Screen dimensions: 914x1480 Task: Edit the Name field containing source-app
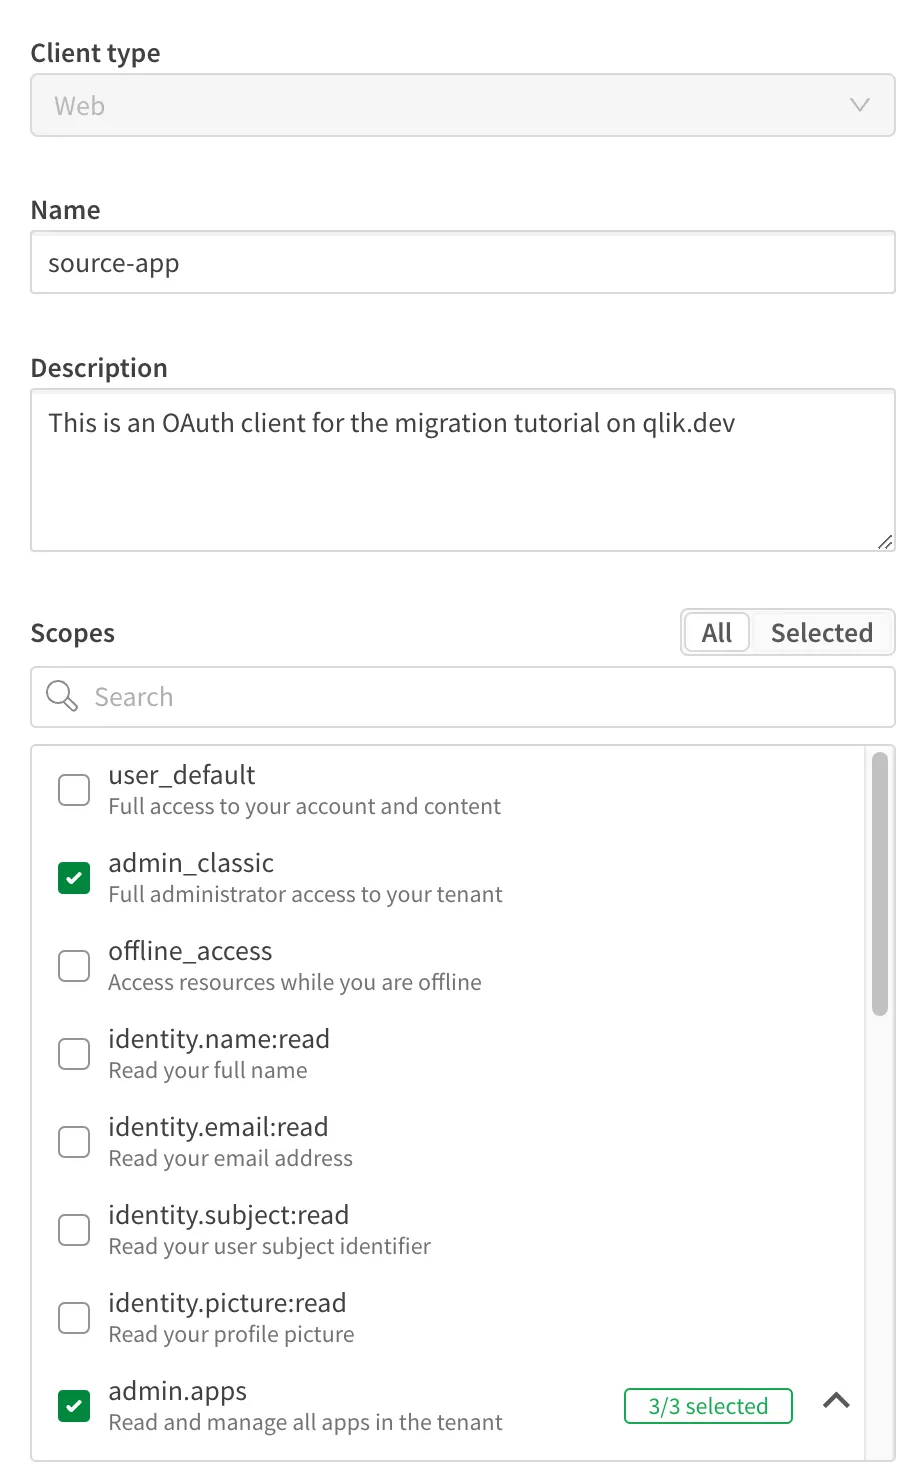click(463, 262)
